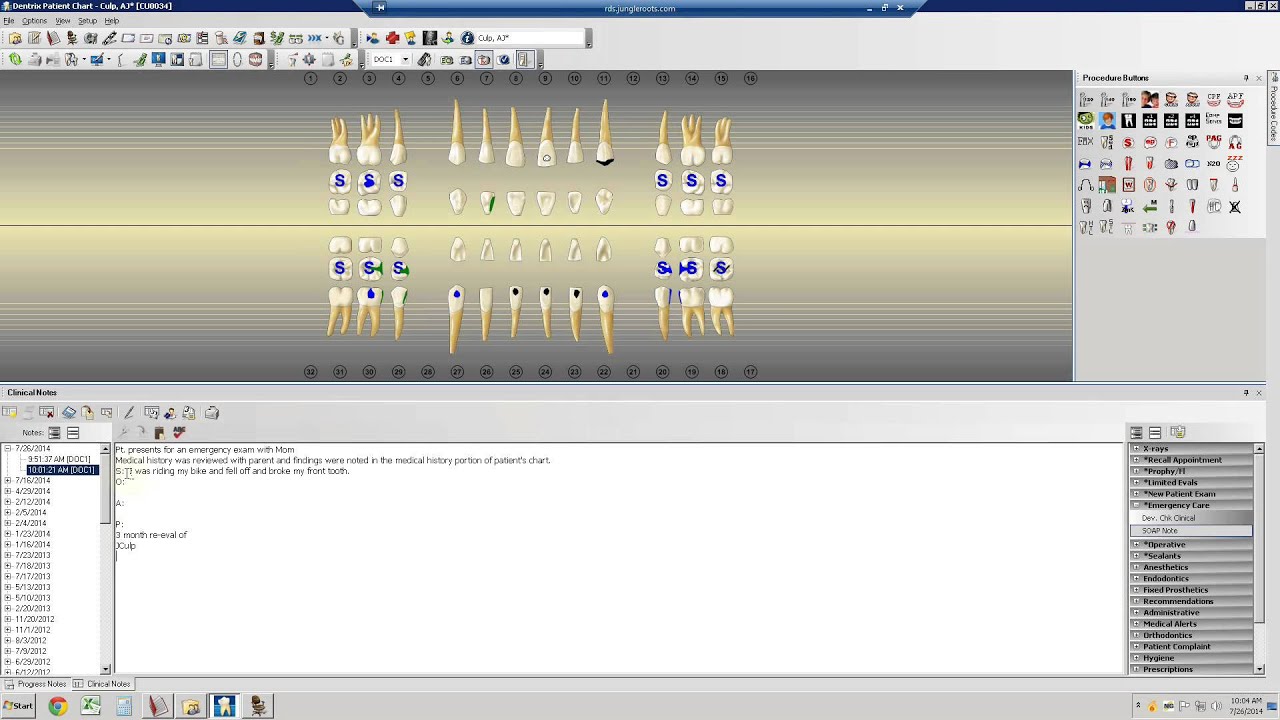Screen dimensions: 1280x720
Task: Click the x-ray image icon in top toolbar
Action: click(429, 37)
